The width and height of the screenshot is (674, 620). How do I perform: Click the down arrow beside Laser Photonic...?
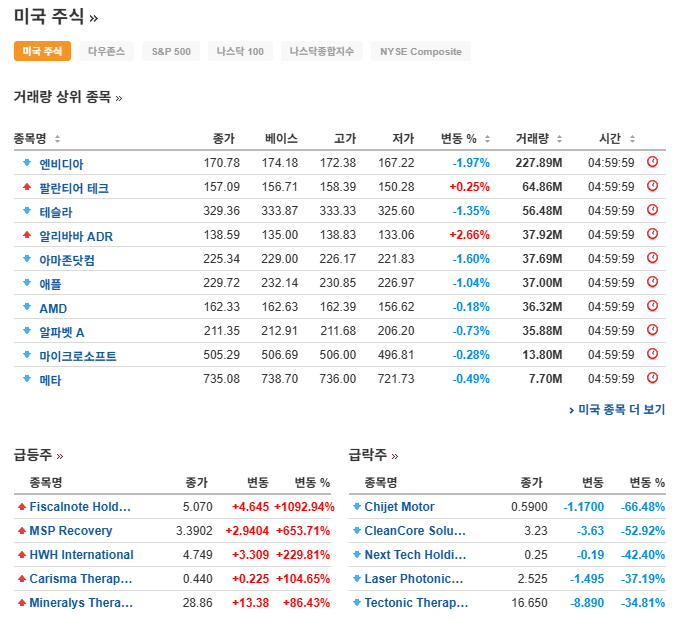pos(356,579)
